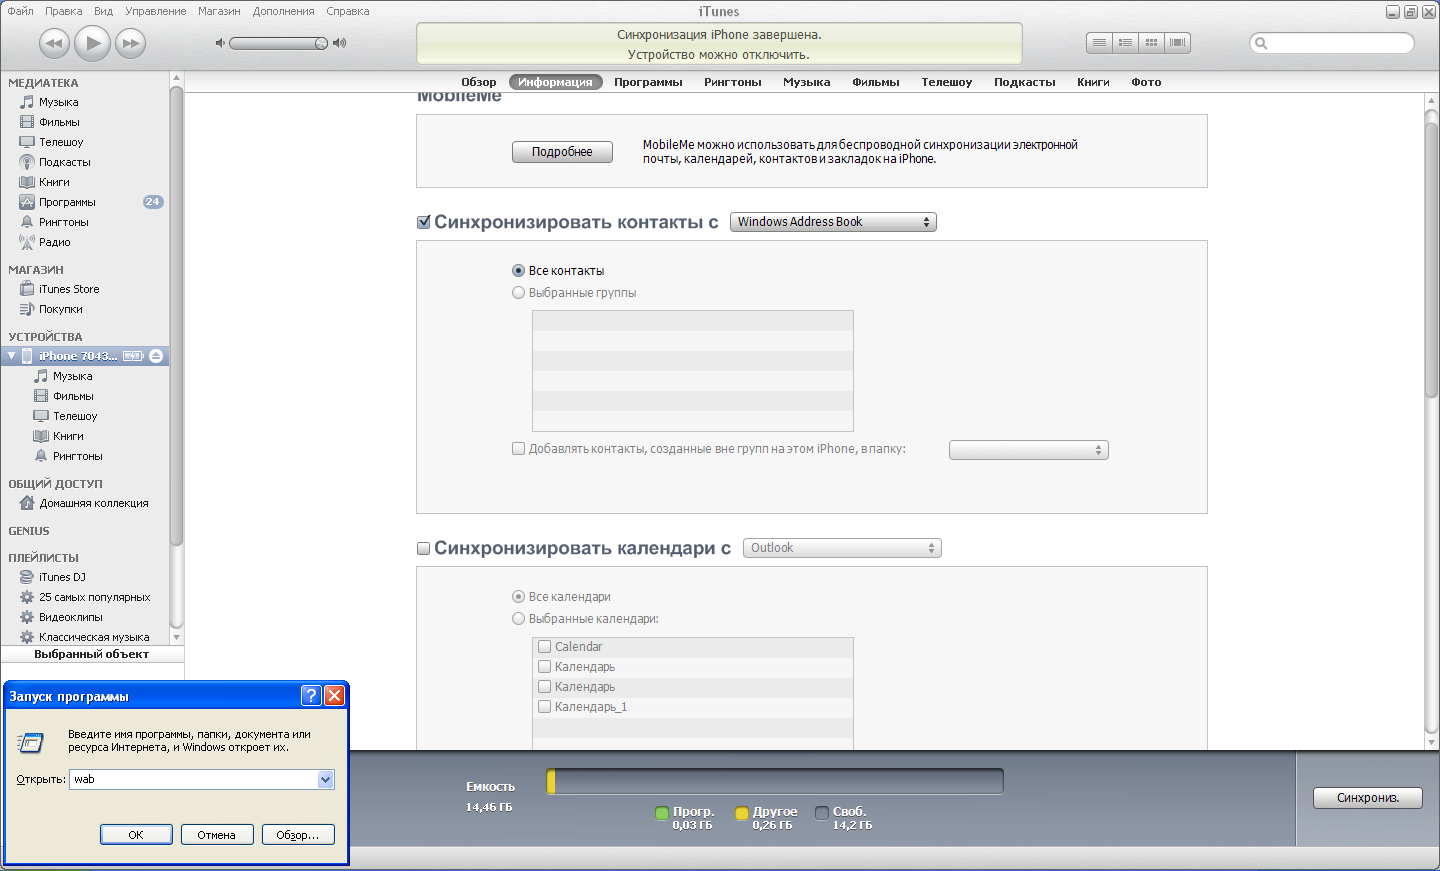The width and height of the screenshot is (1440, 871).
Task: Open help in the Run dialog
Action: click(311, 695)
